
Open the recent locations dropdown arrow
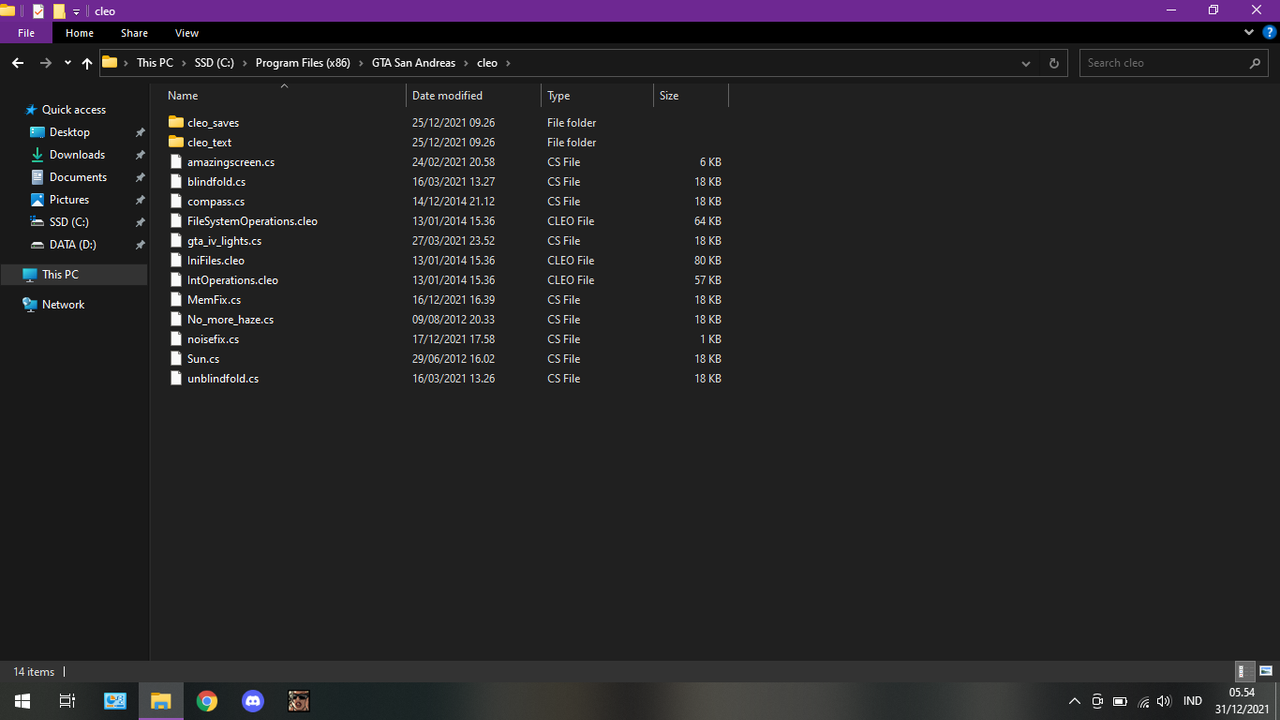[x=67, y=63]
